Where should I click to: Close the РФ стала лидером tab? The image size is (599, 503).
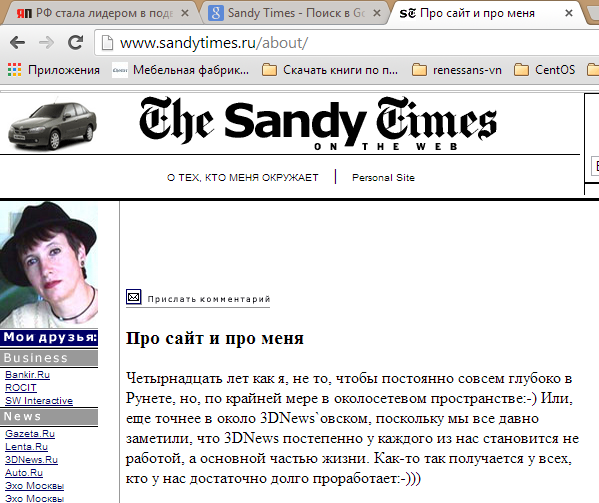click(x=185, y=13)
